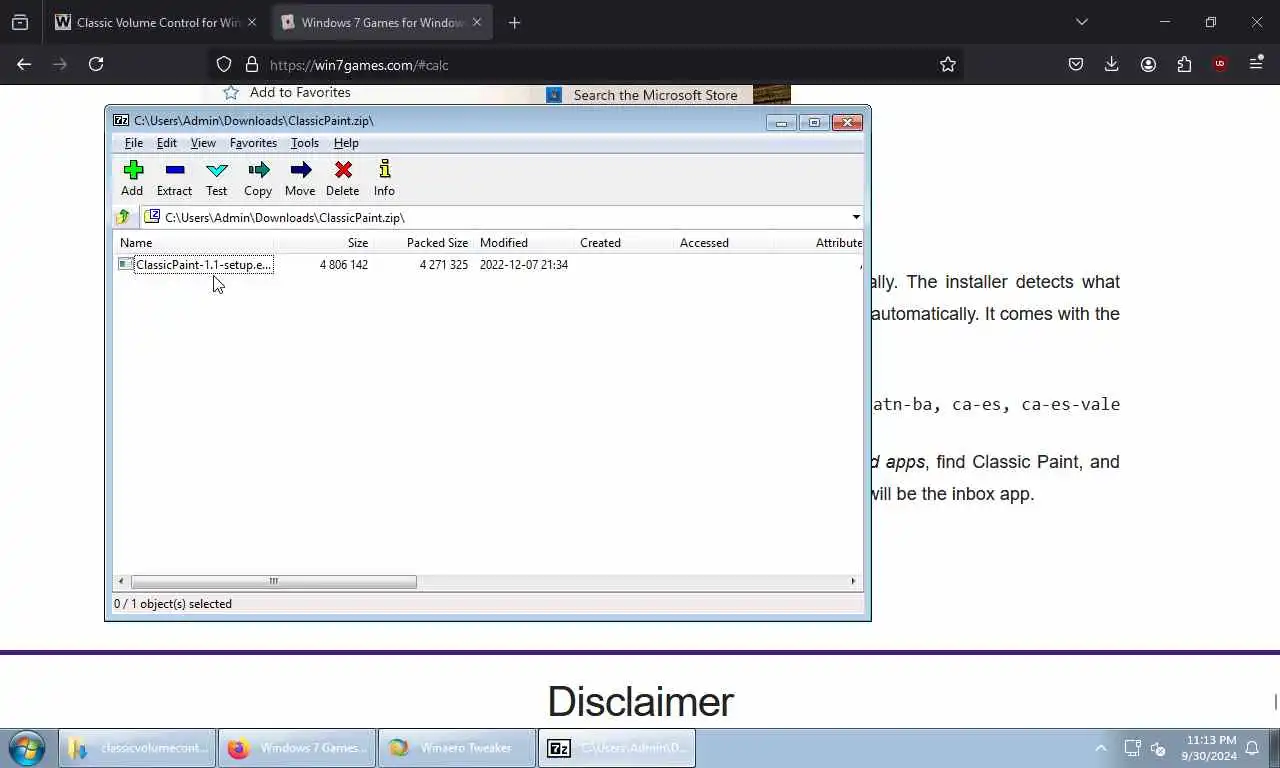Click the scroll-right arrow in the file list
Image resolution: width=1280 pixels, height=768 pixels.
[x=853, y=581]
